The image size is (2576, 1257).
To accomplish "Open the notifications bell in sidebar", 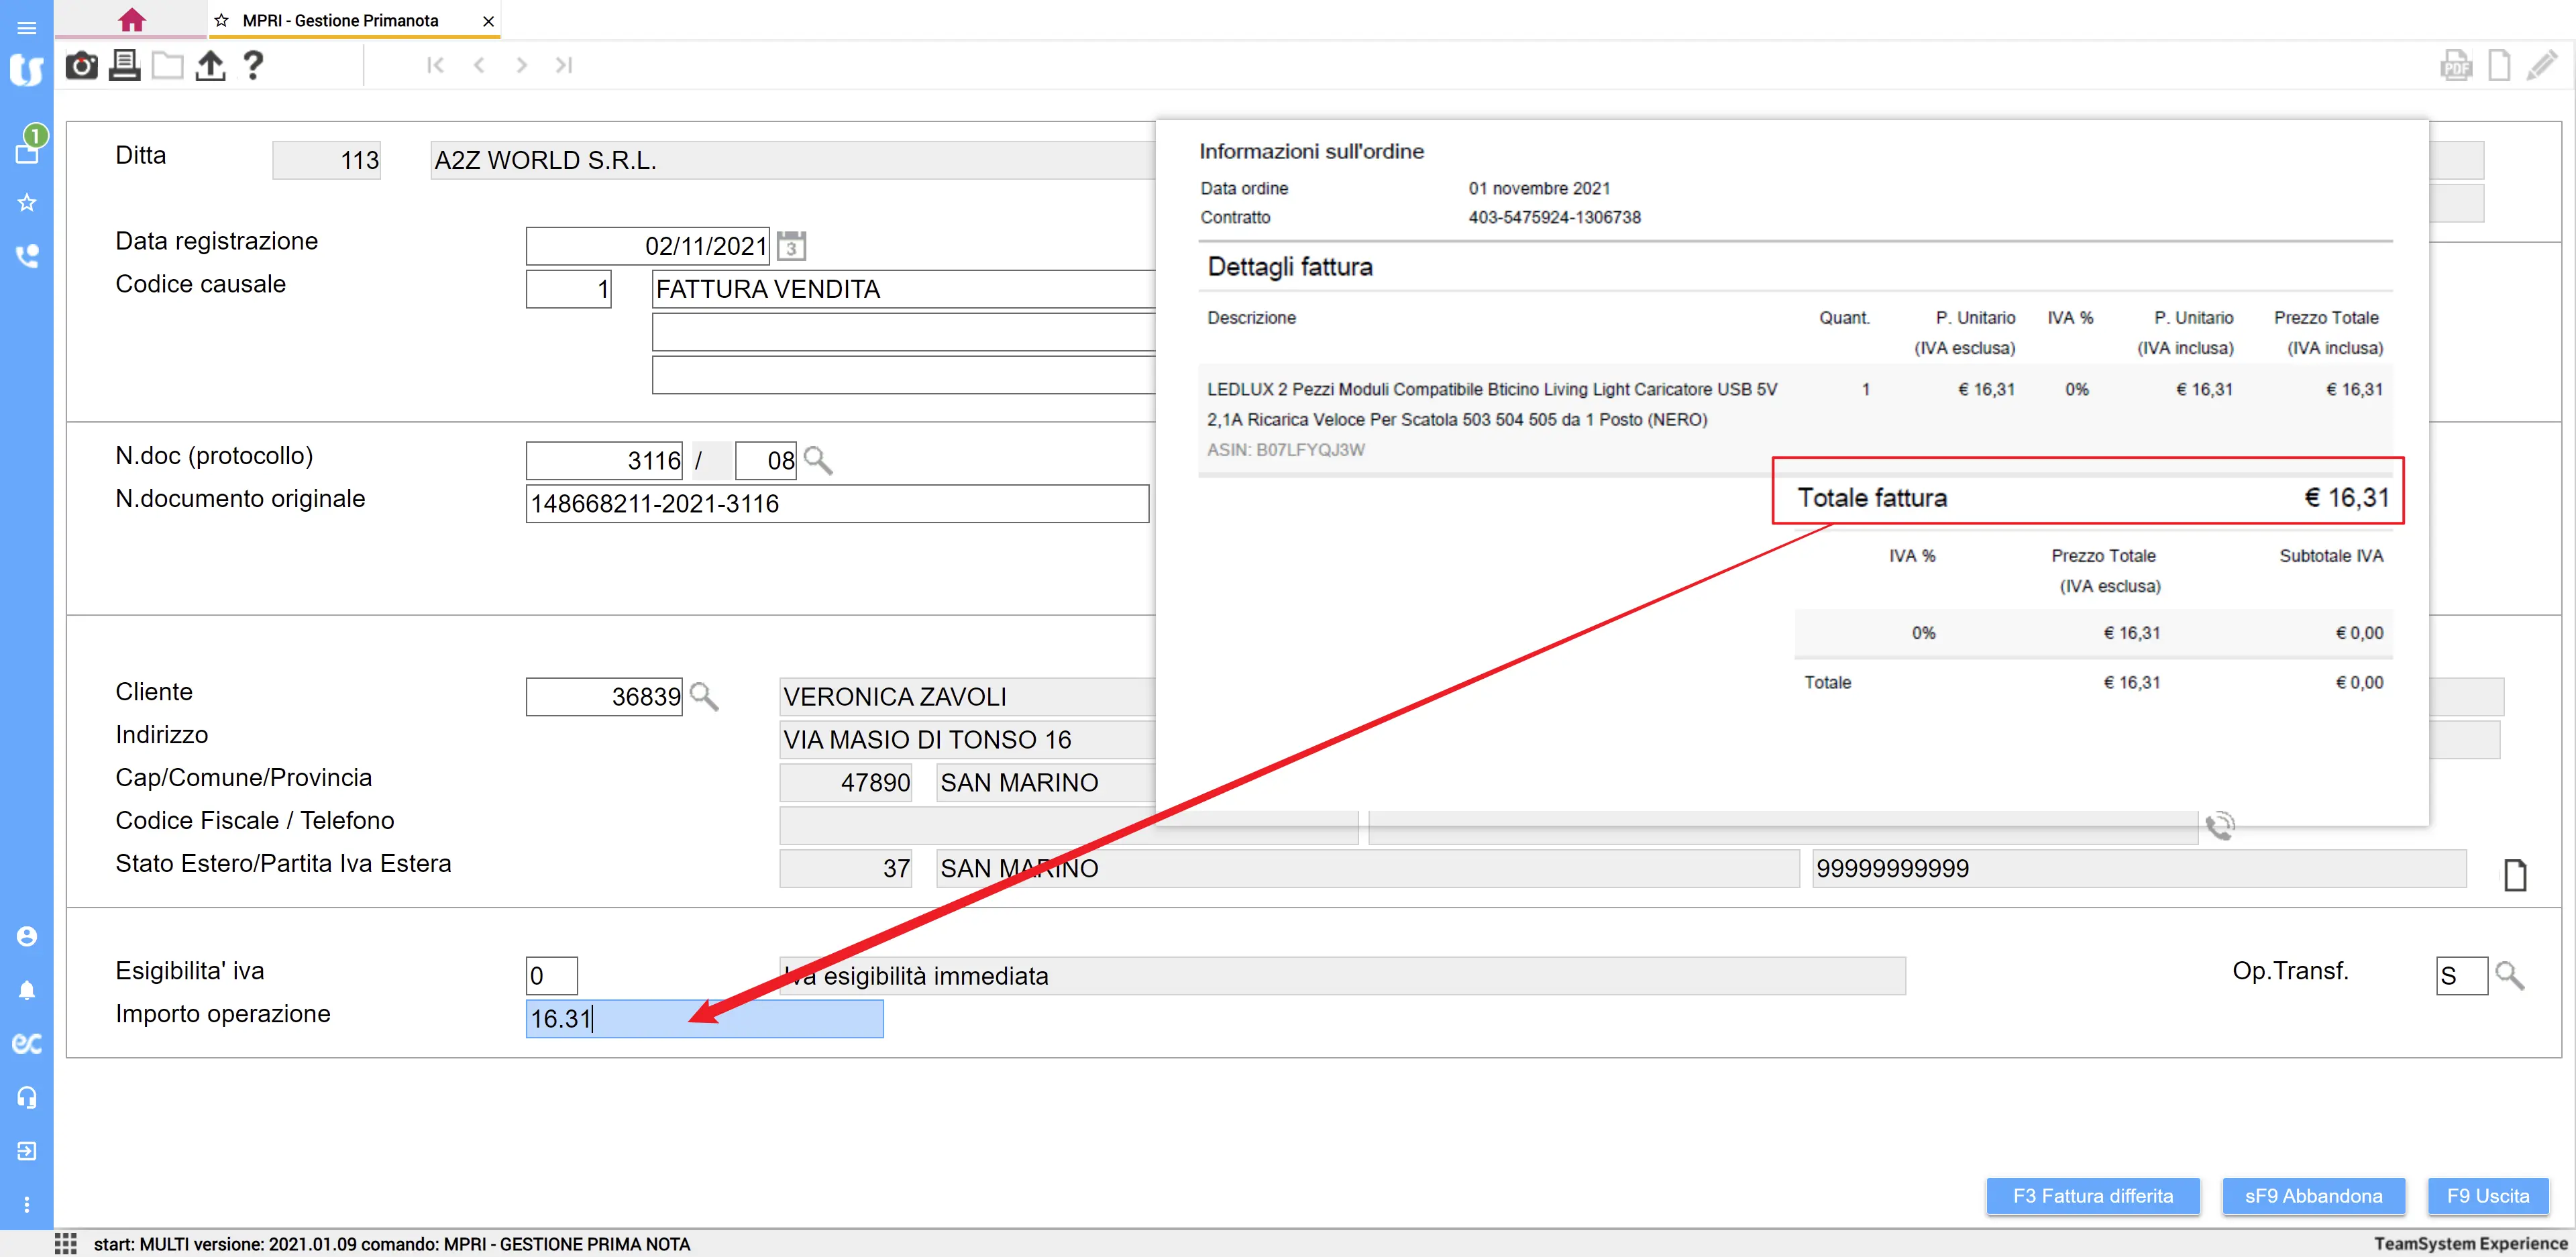I will point(27,991).
